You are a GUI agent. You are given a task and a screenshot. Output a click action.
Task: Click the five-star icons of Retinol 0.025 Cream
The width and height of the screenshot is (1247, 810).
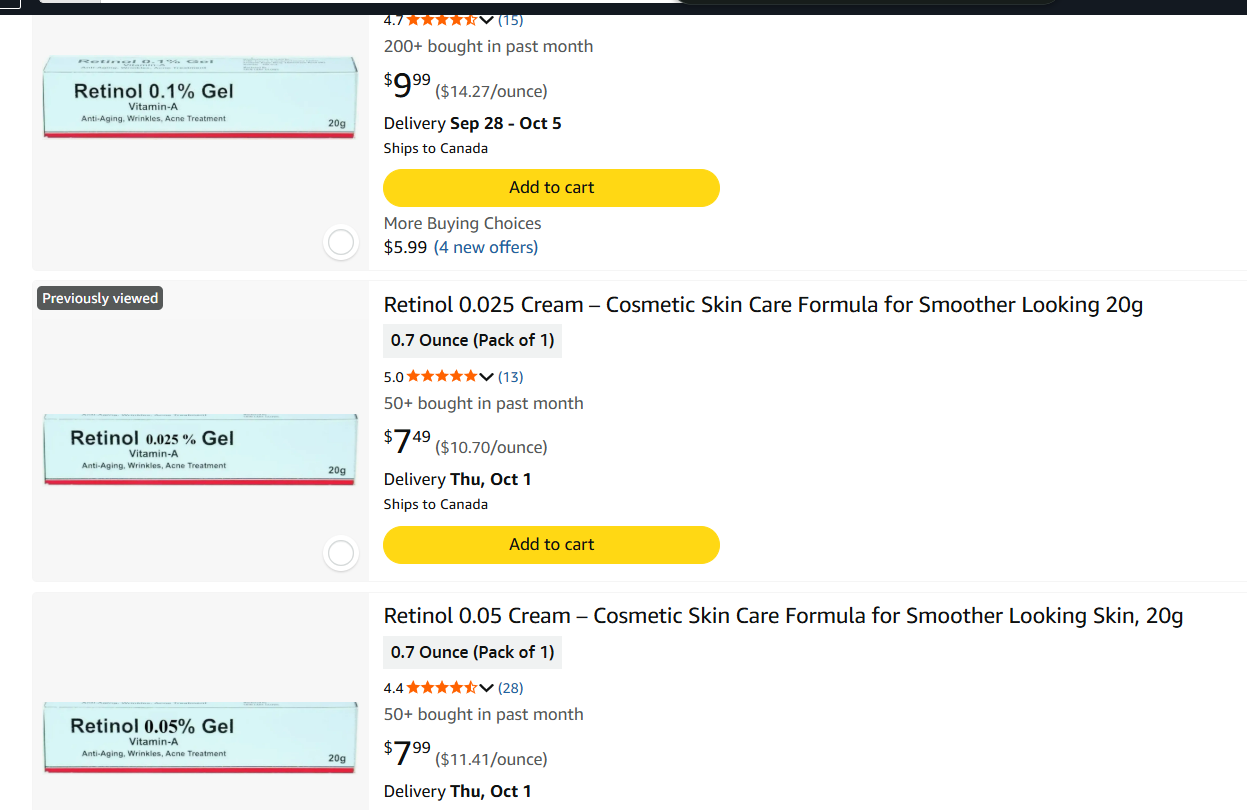442,377
